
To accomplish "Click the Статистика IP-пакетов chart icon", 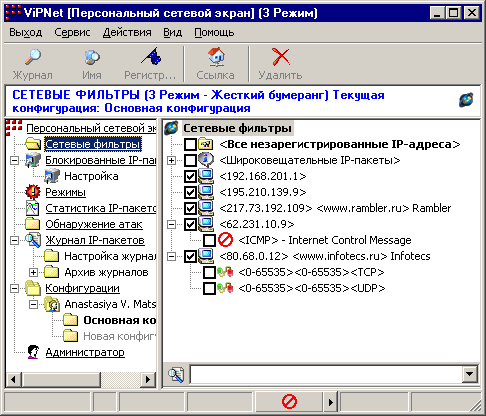I will pos(33,208).
